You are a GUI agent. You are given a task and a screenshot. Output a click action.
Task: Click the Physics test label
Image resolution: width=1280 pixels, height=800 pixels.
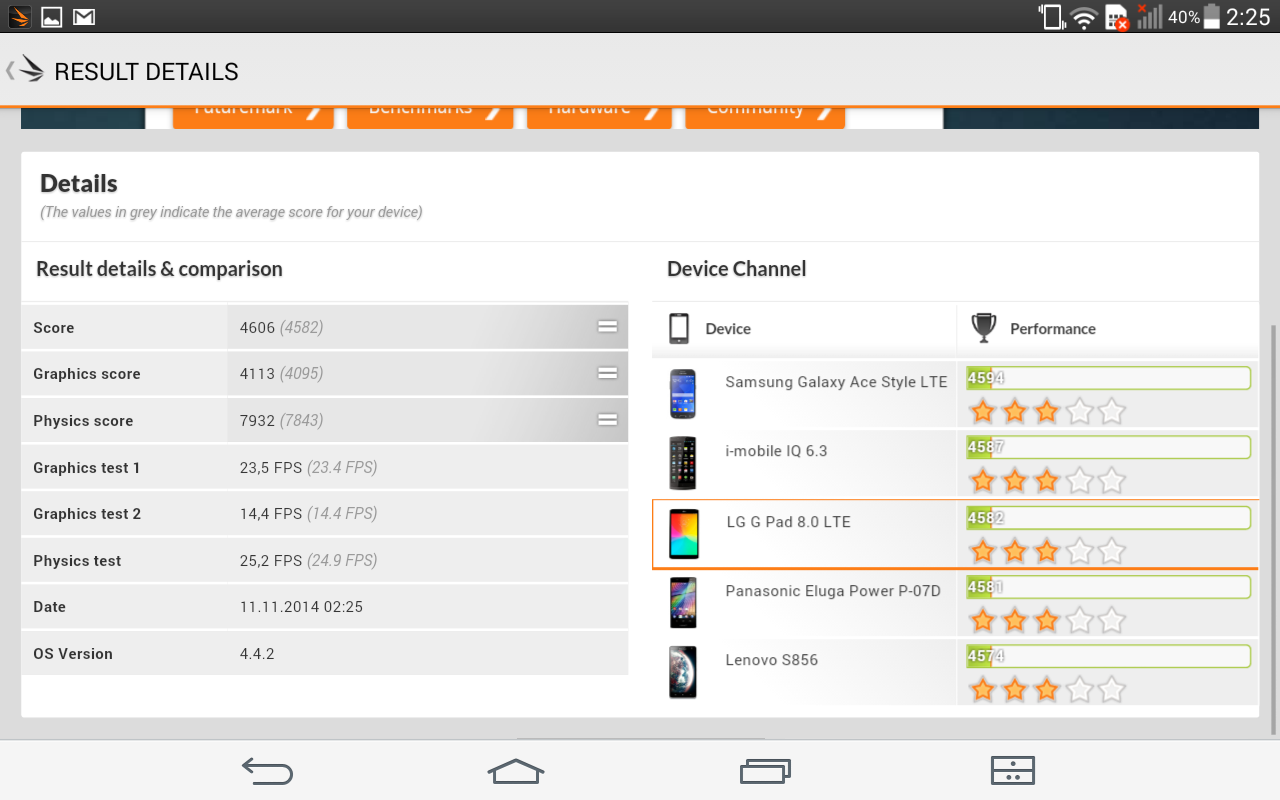[77, 561]
